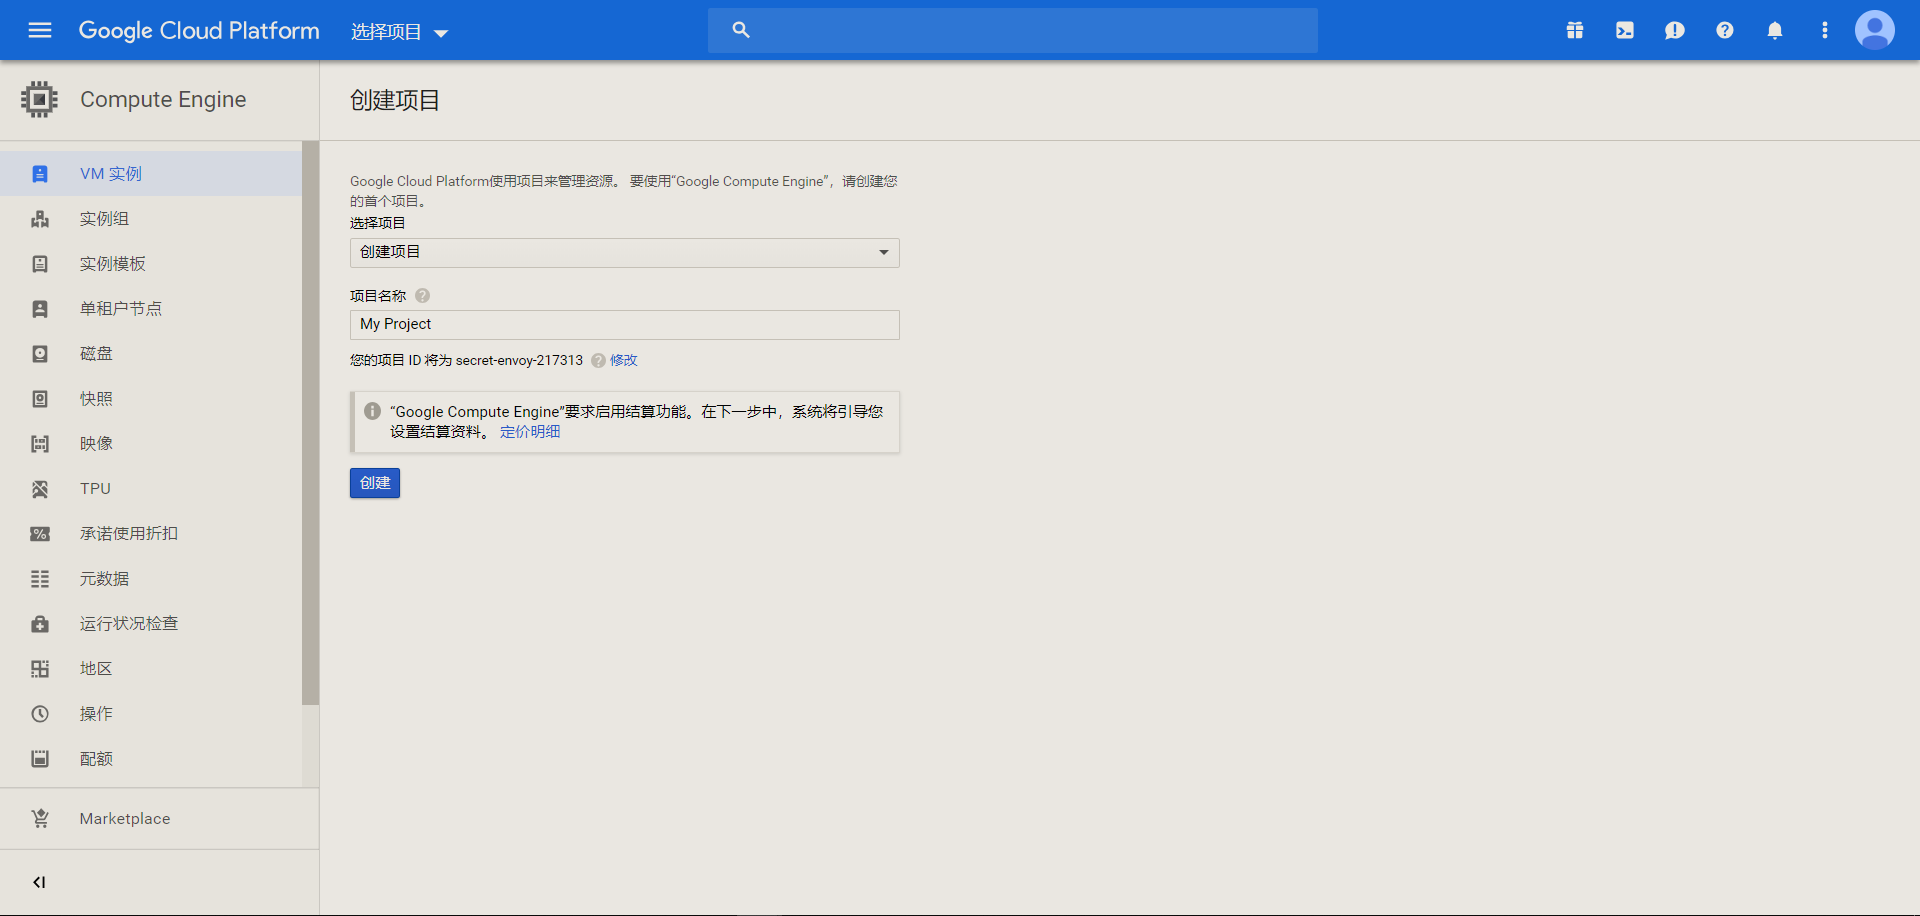The image size is (1920, 916).
Task: Open the three-dot settings menu
Action: click(1825, 30)
